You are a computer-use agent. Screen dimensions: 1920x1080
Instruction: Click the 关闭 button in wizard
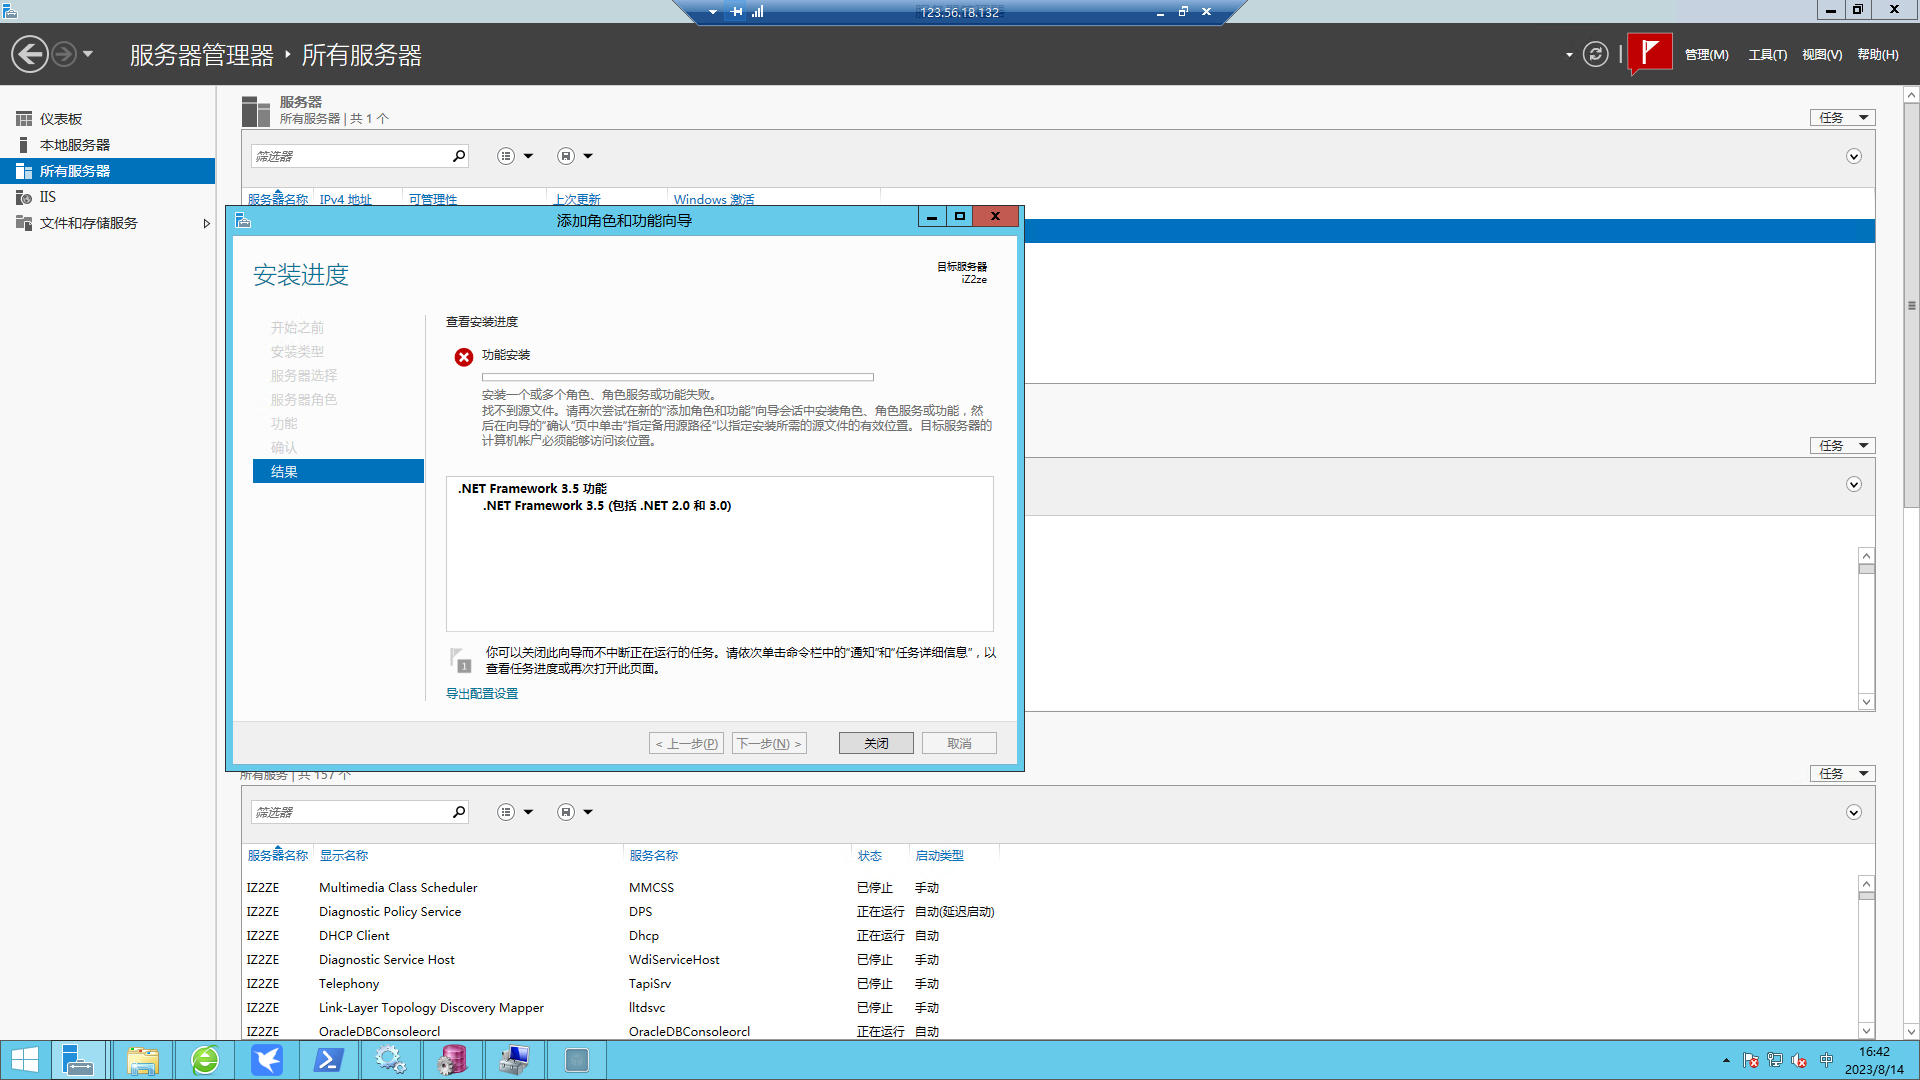click(x=876, y=743)
